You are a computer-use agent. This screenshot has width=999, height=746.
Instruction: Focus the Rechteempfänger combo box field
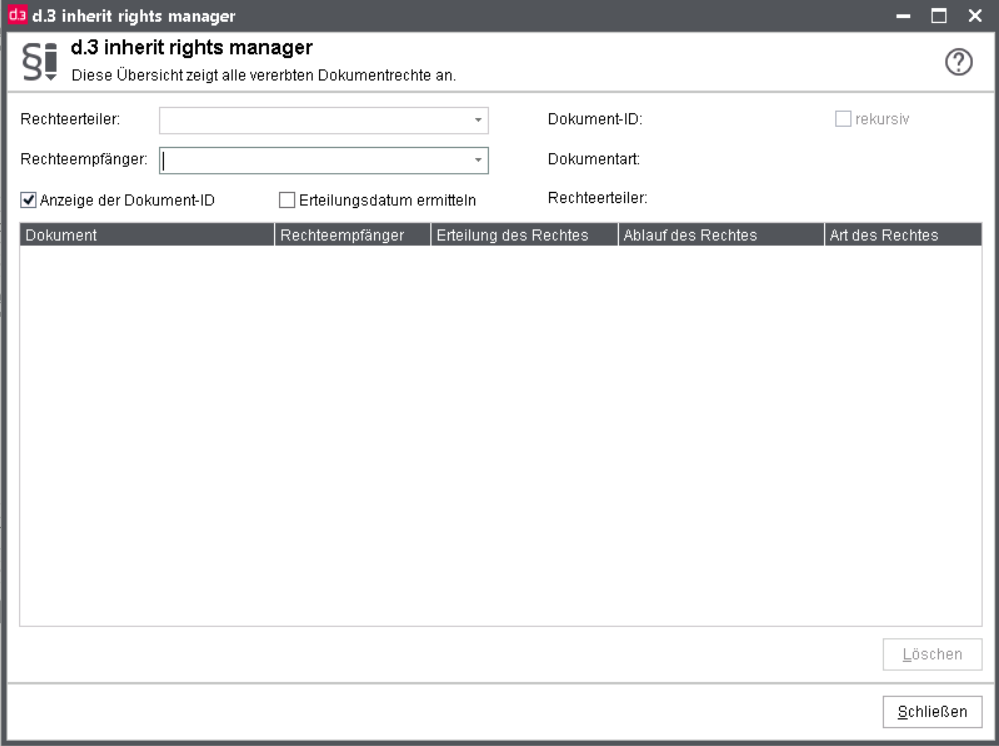pos(324,161)
